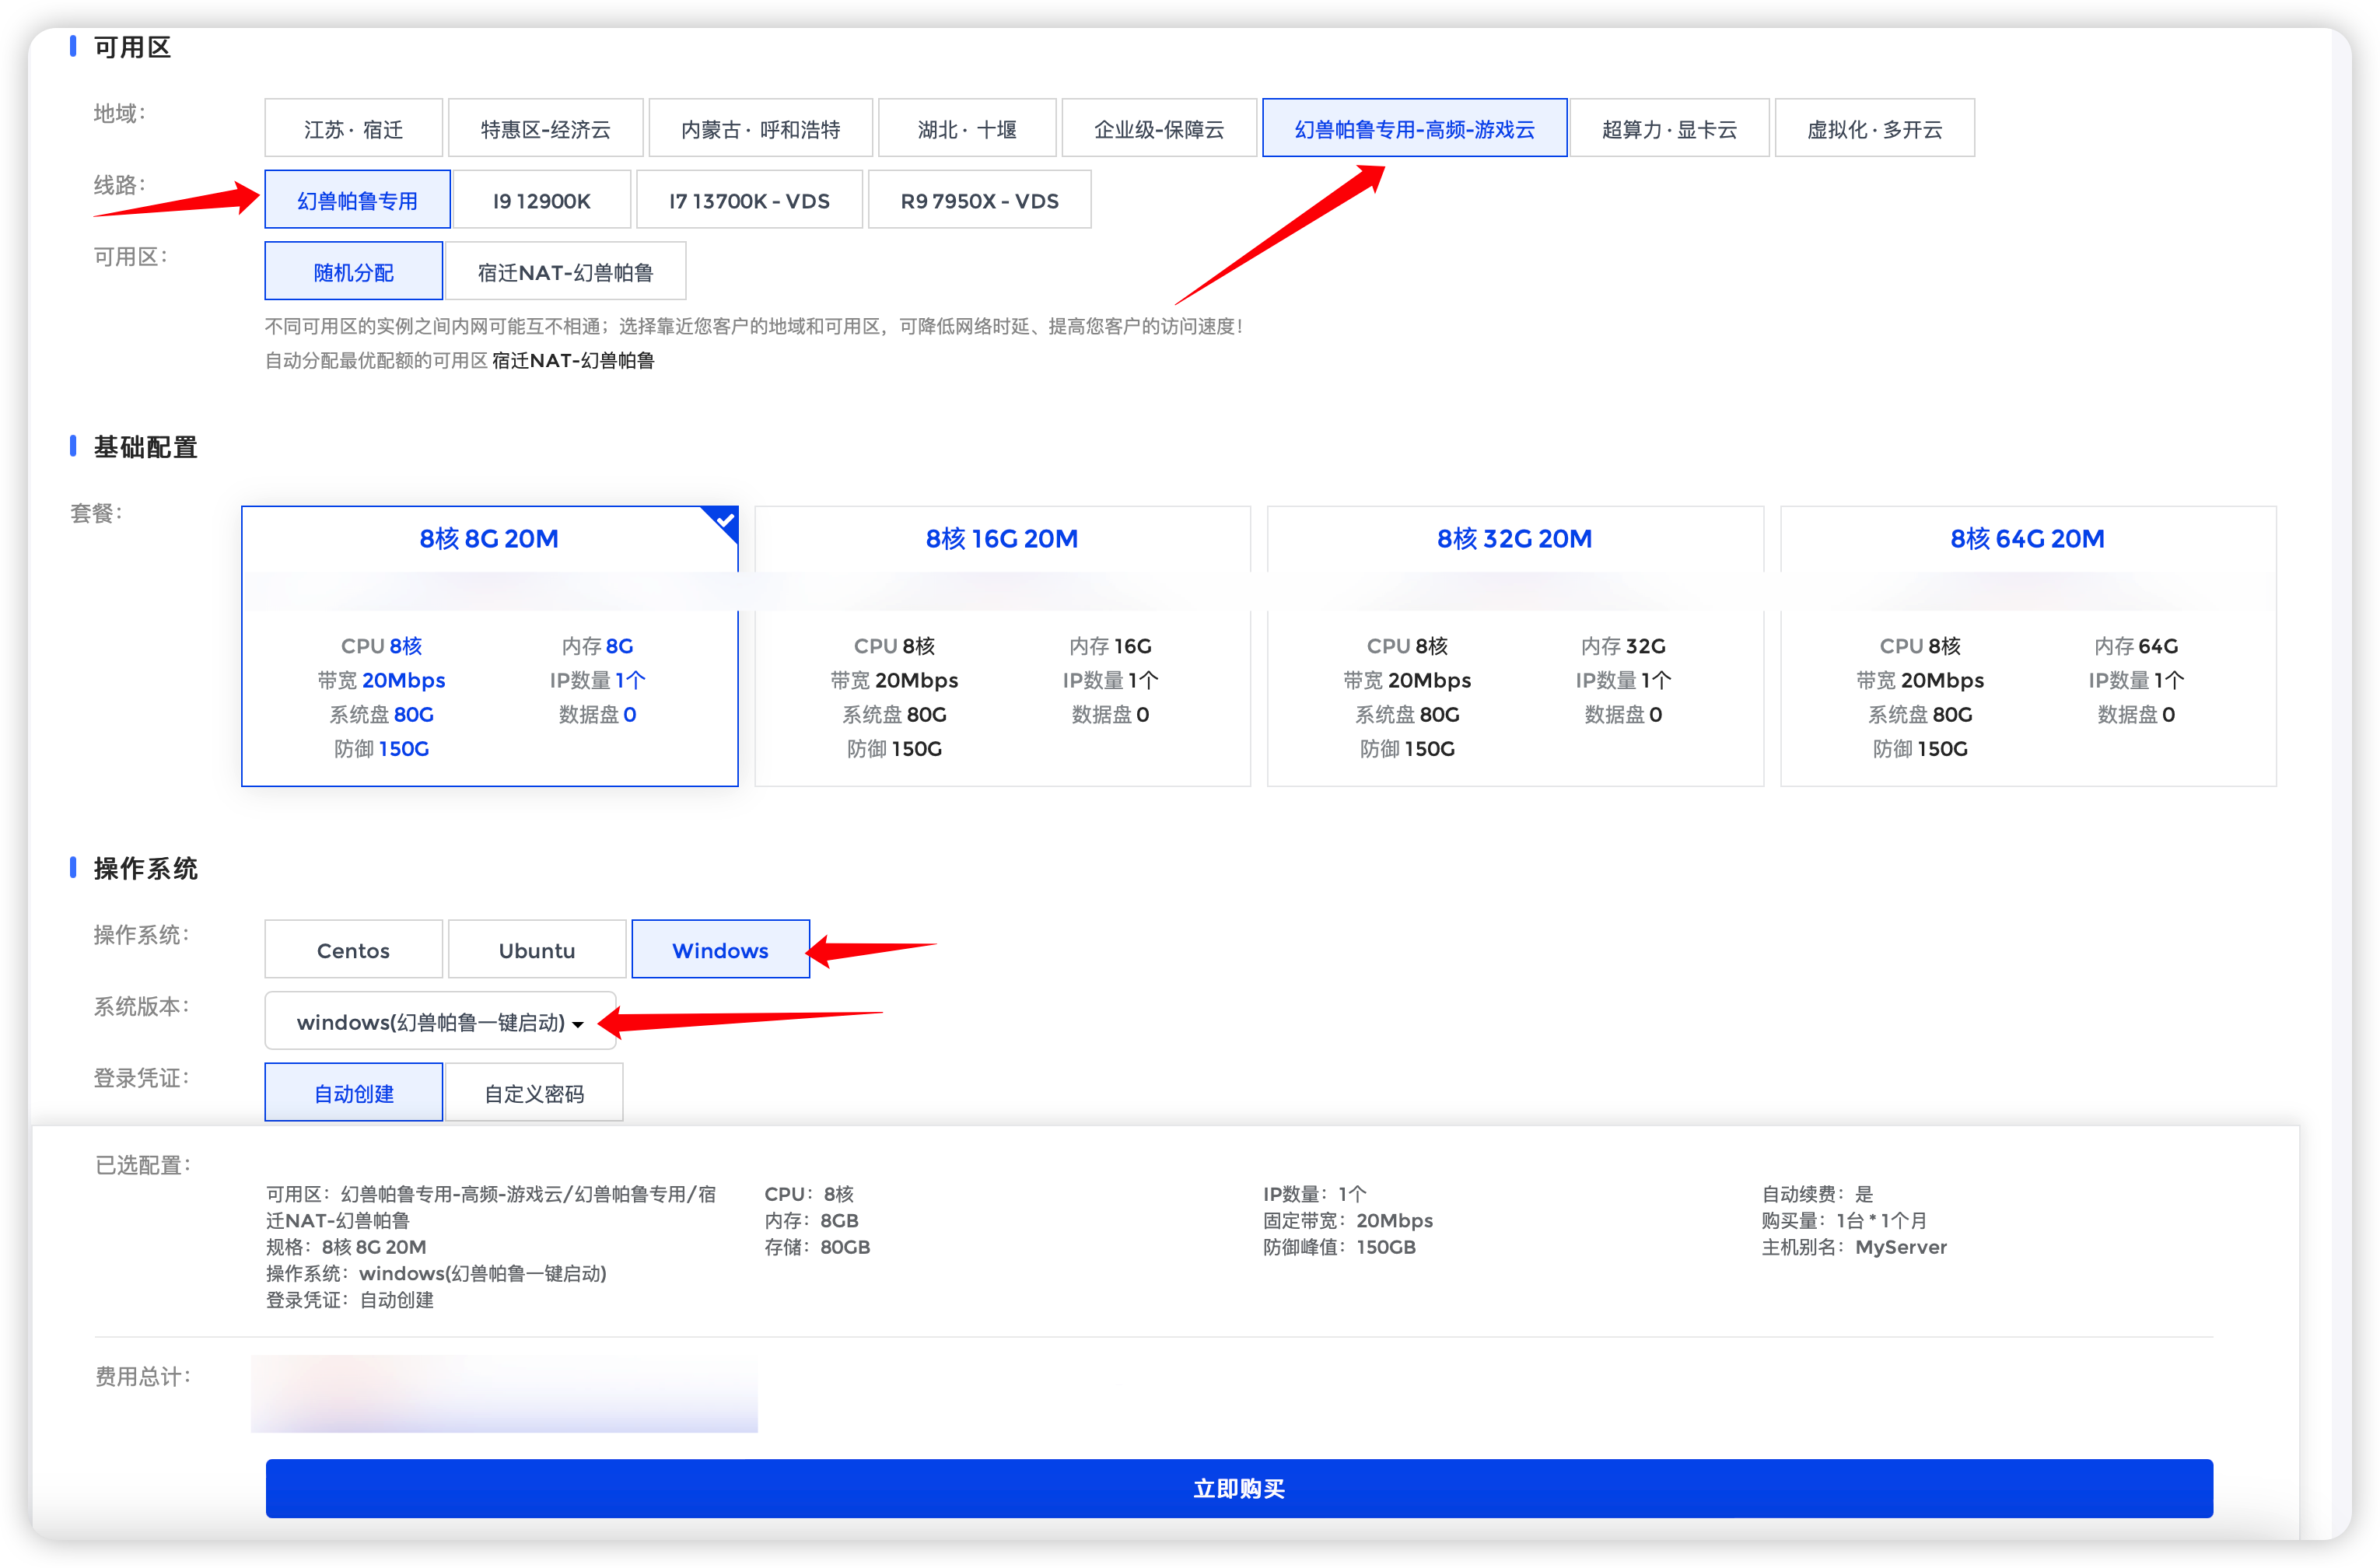The width and height of the screenshot is (2380, 1568).
Task: Pick the 湖北·十堰 region option
Action: pyautogui.click(x=966, y=129)
